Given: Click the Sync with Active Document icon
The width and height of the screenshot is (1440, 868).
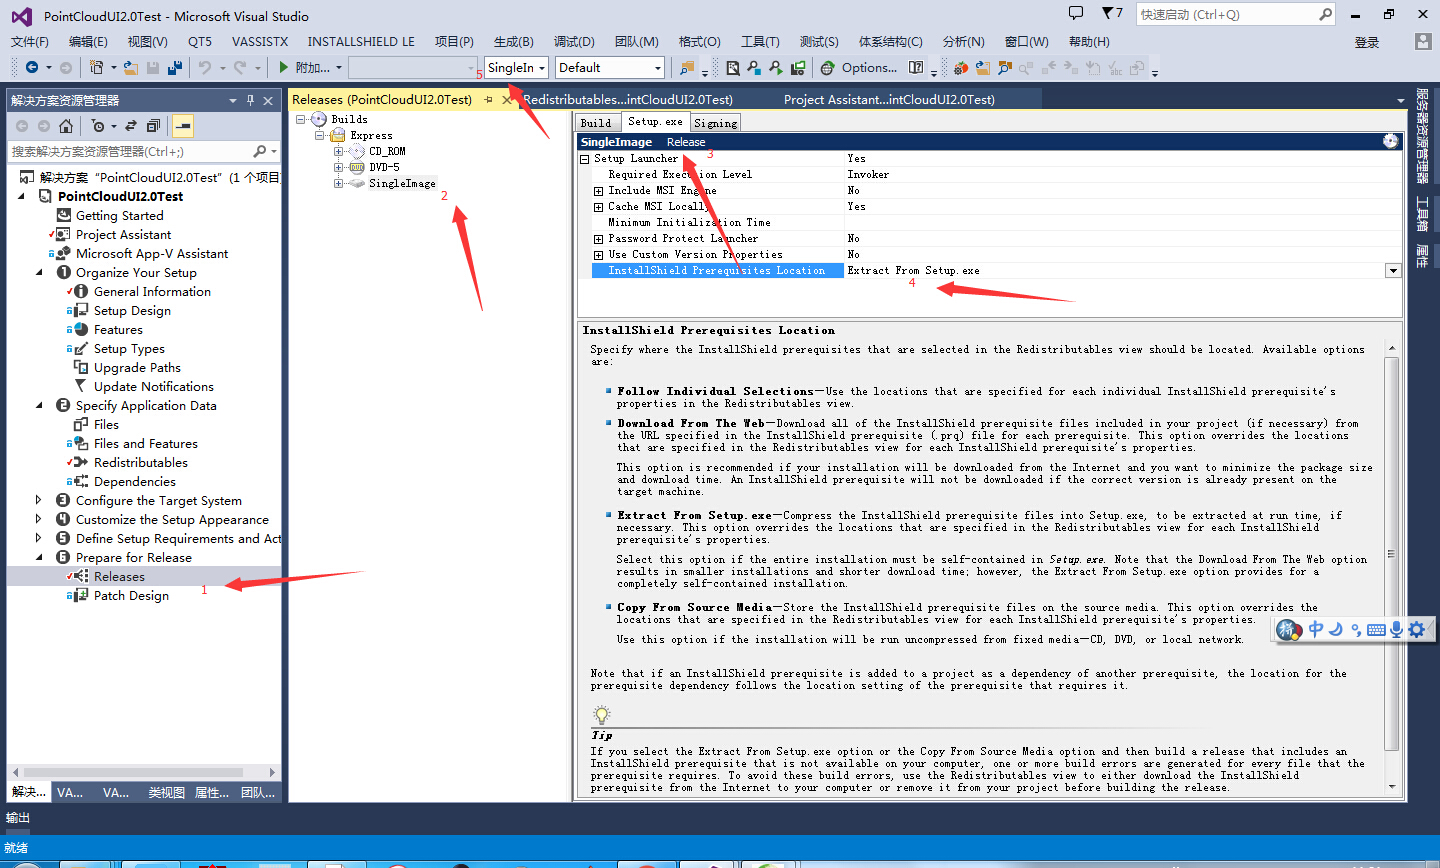Looking at the screenshot, I should pos(131,125).
